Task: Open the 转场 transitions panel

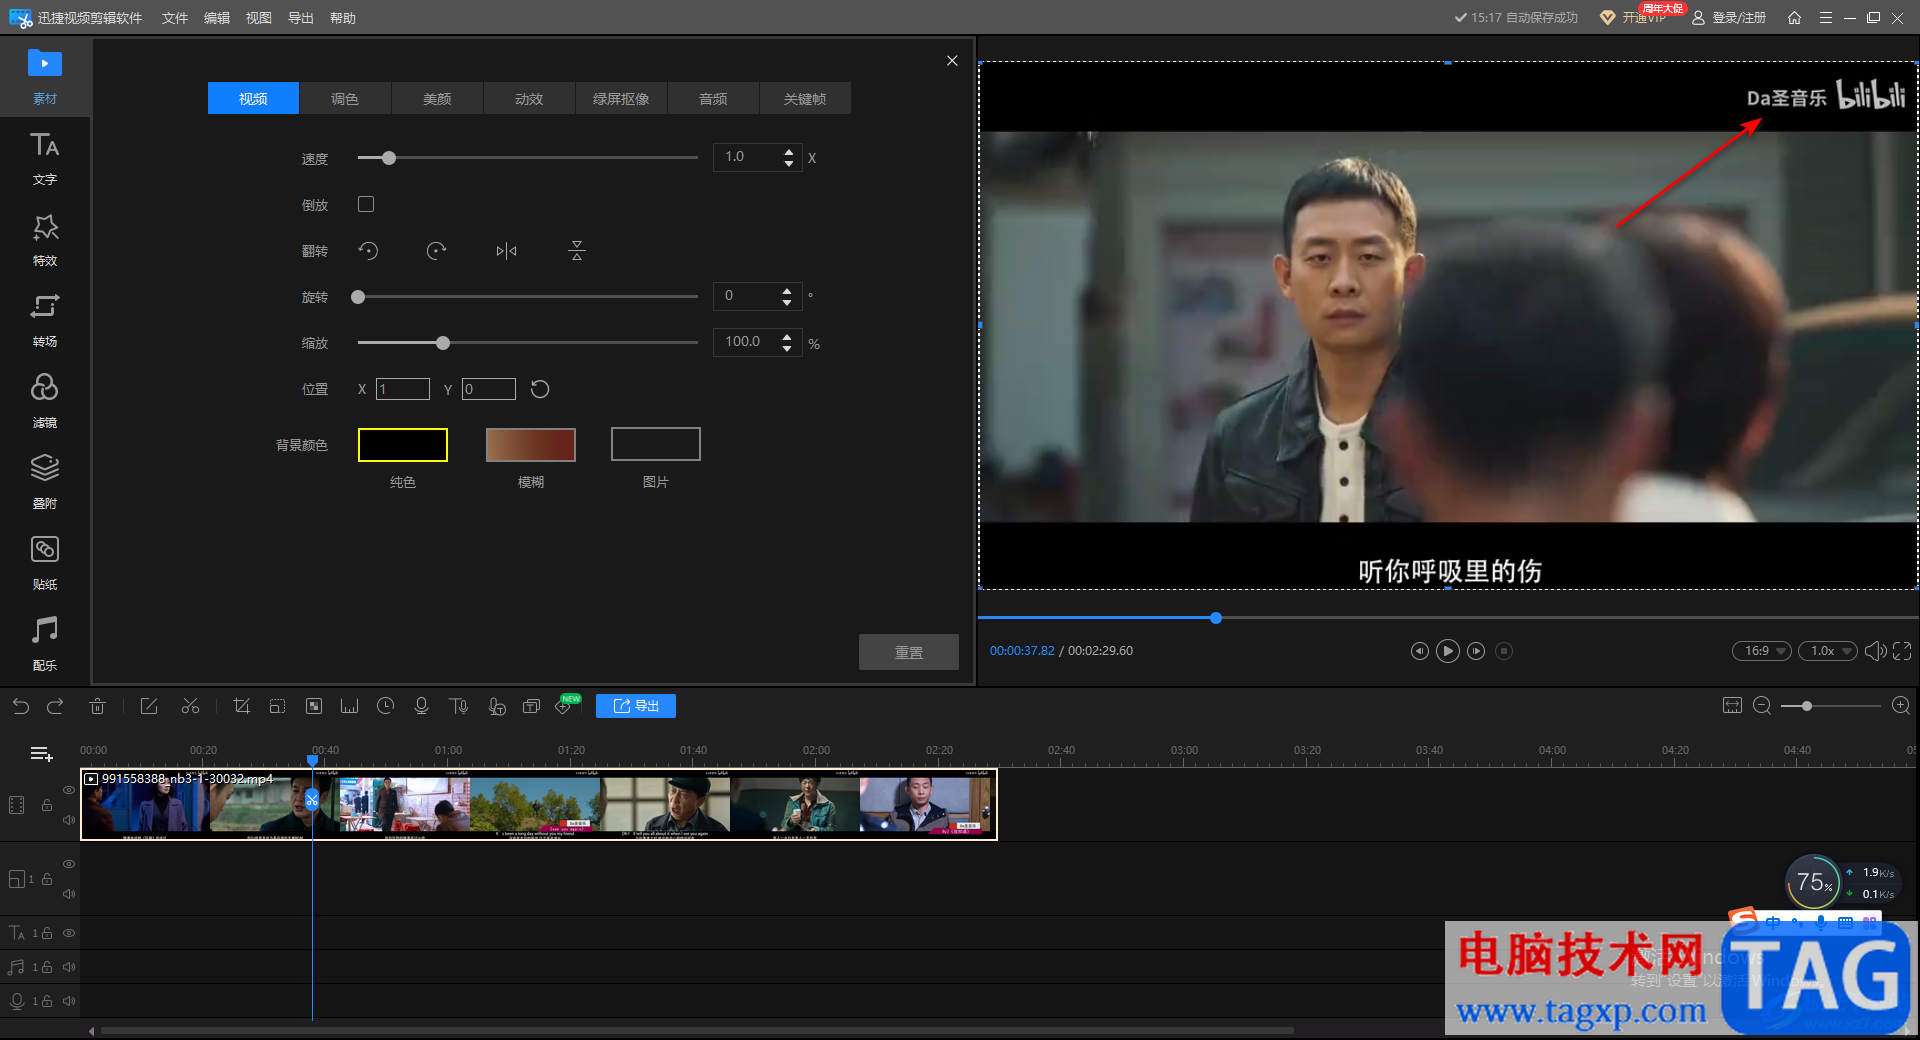Action: [x=44, y=320]
